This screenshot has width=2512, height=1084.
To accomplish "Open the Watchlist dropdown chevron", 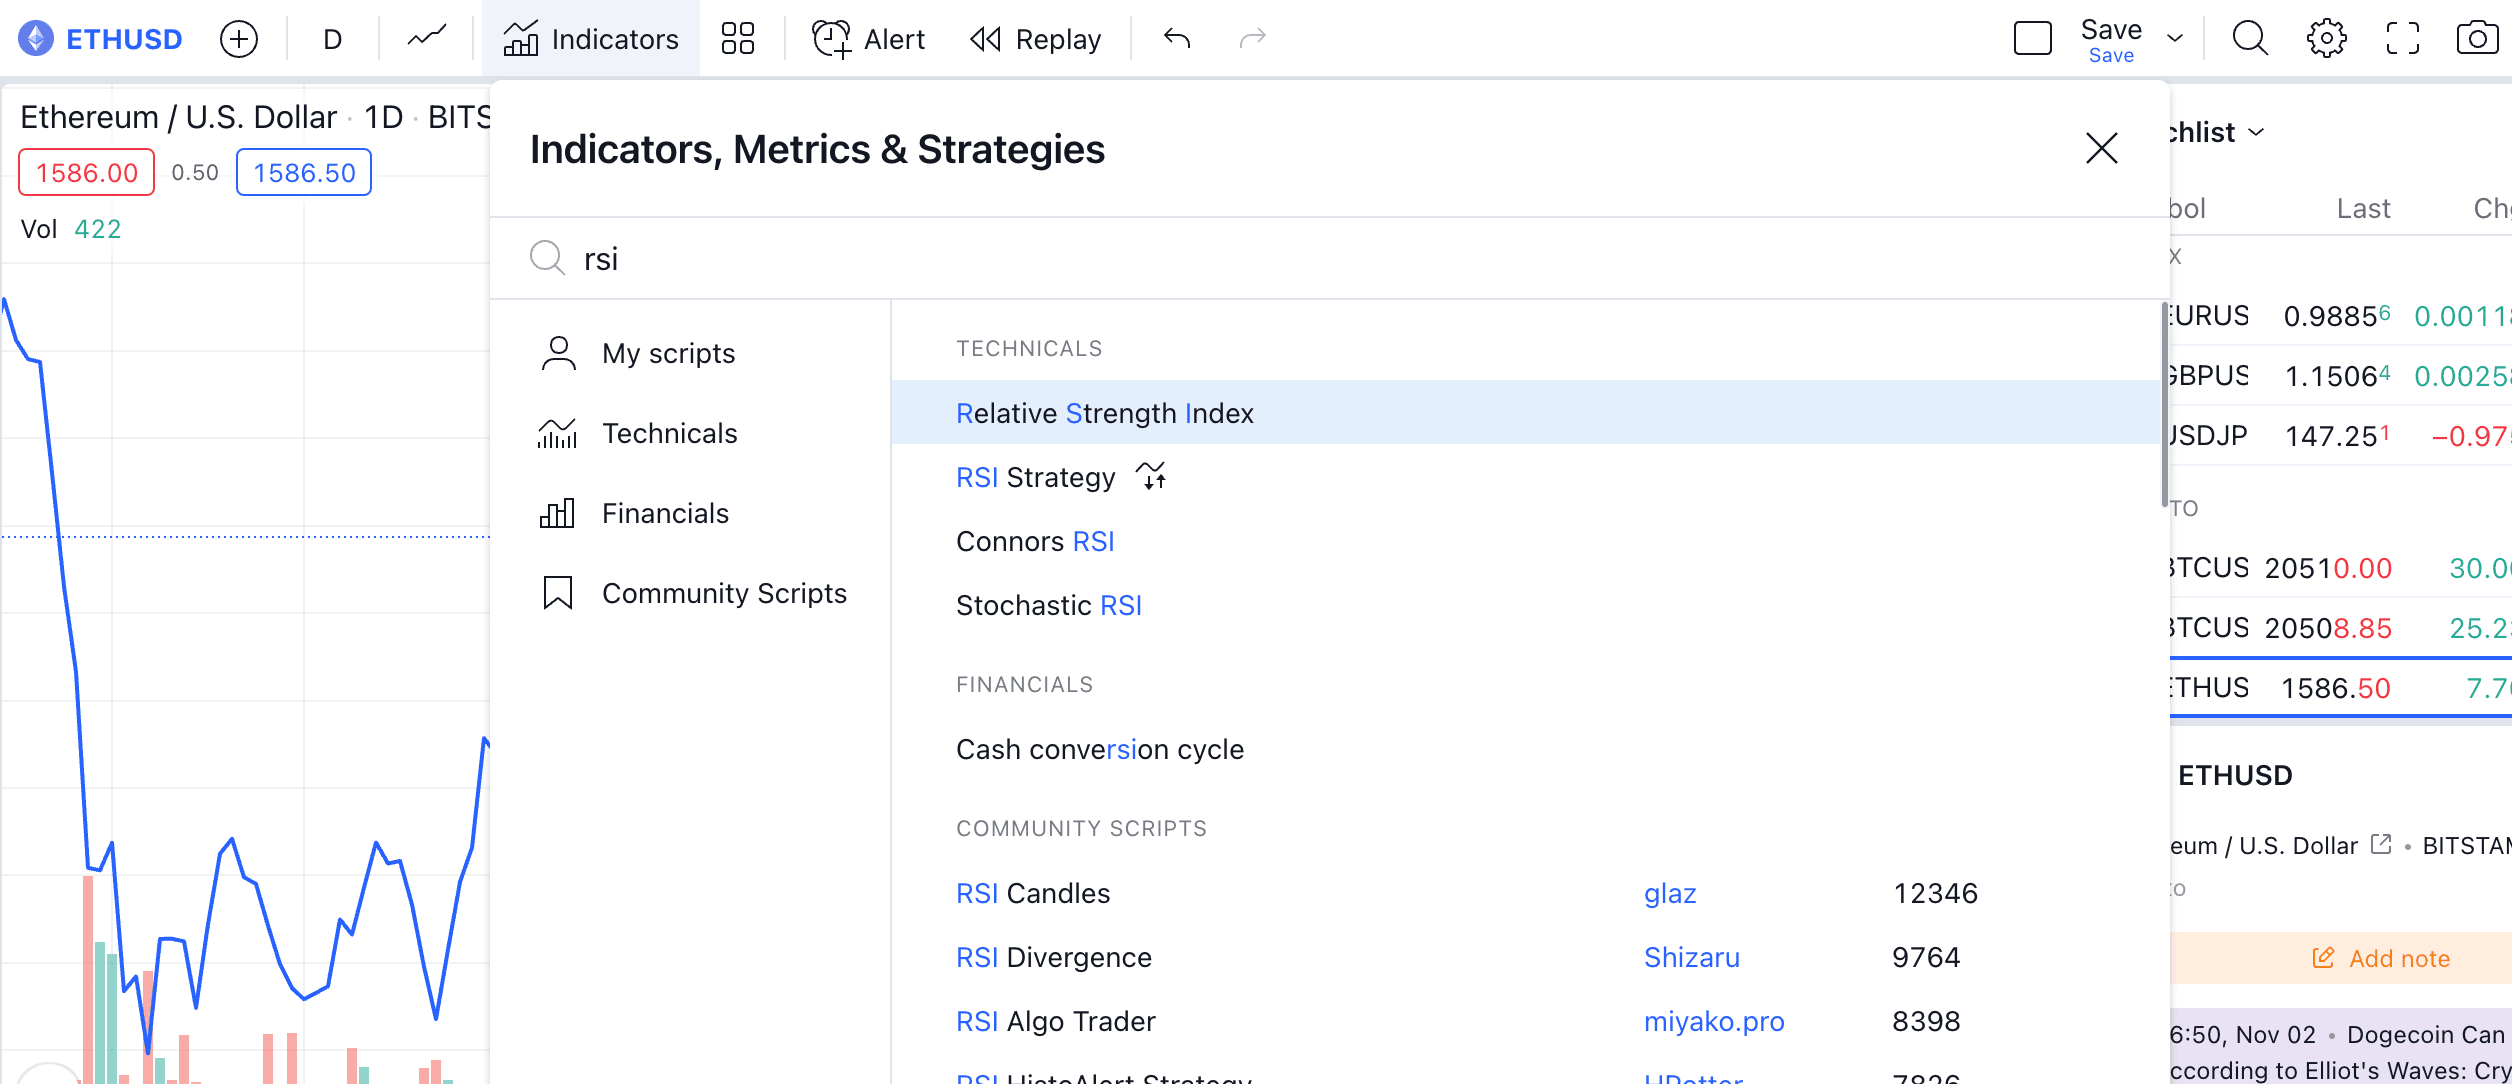I will (x=2256, y=132).
